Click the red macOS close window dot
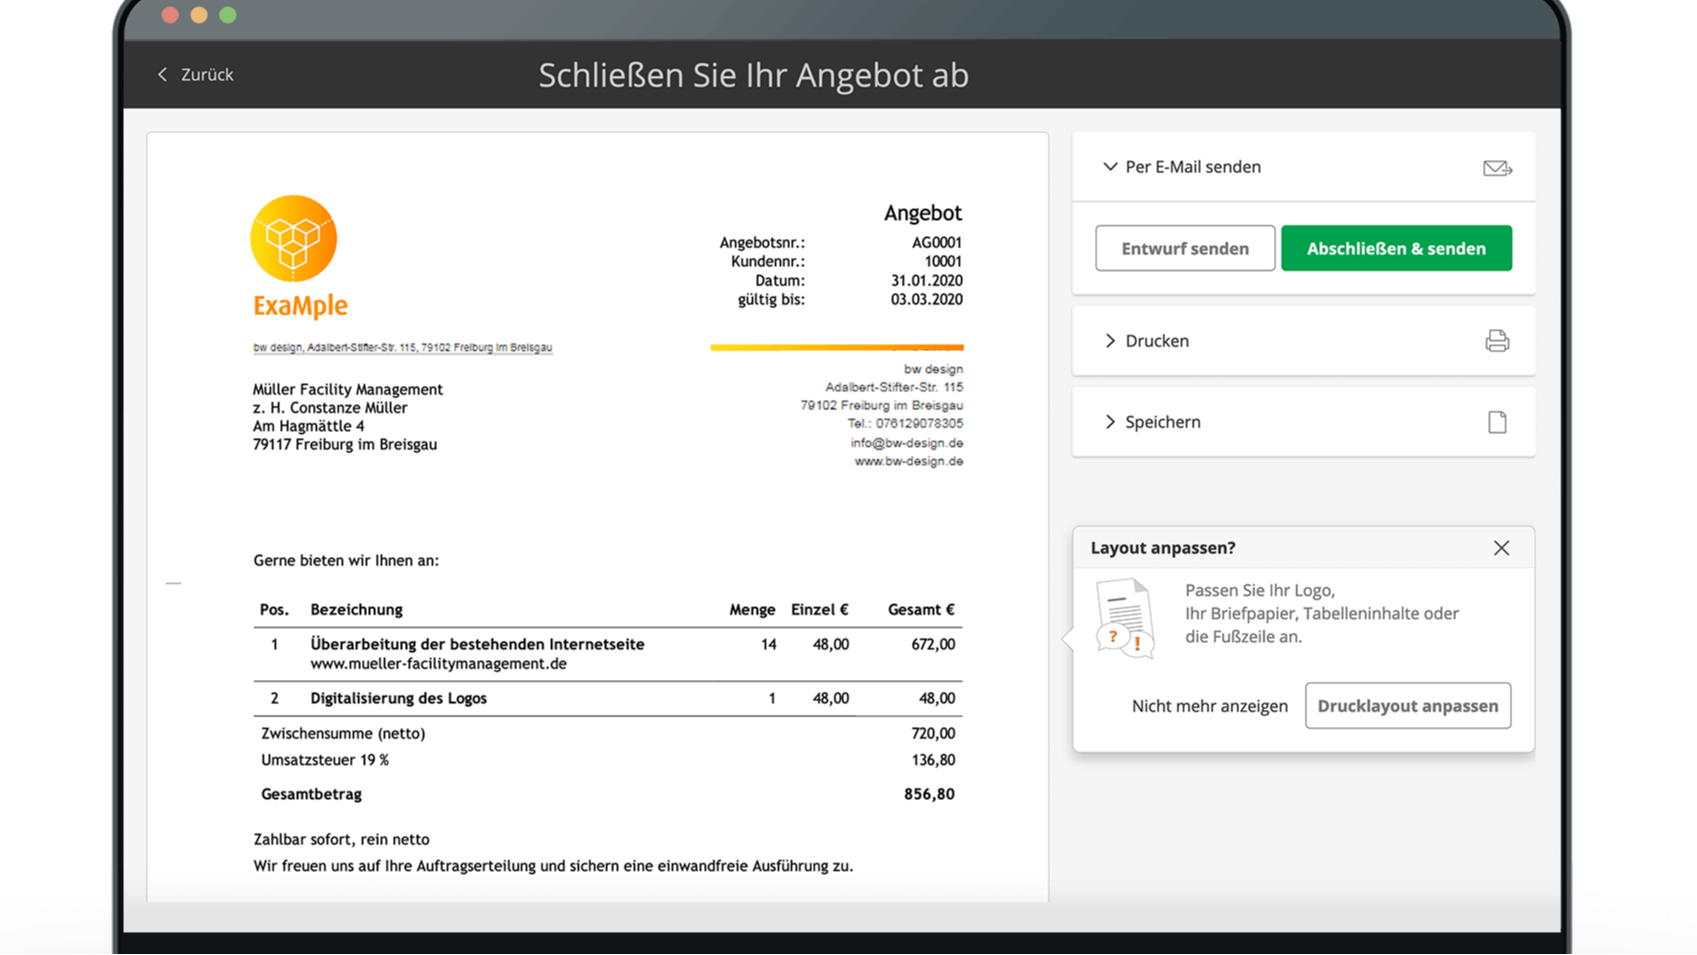 pos(170,15)
